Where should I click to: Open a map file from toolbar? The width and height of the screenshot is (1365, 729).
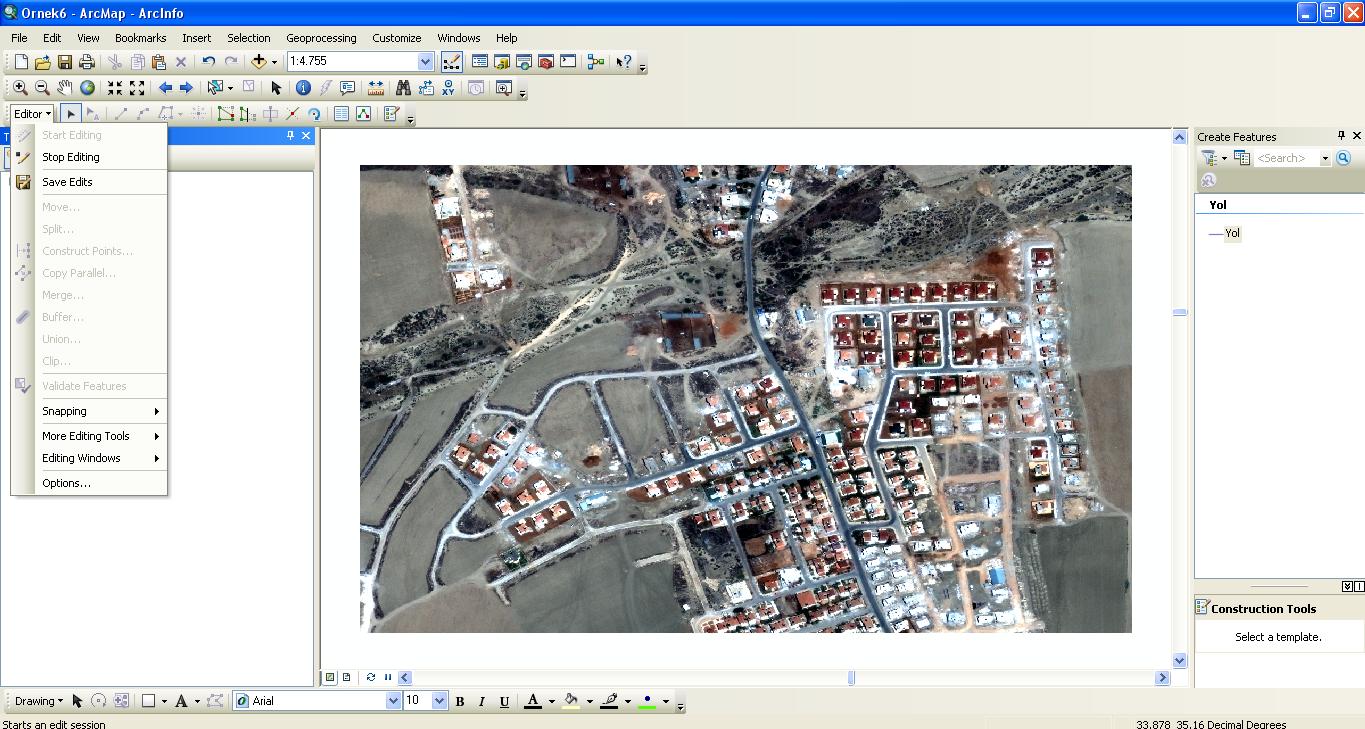[43, 62]
